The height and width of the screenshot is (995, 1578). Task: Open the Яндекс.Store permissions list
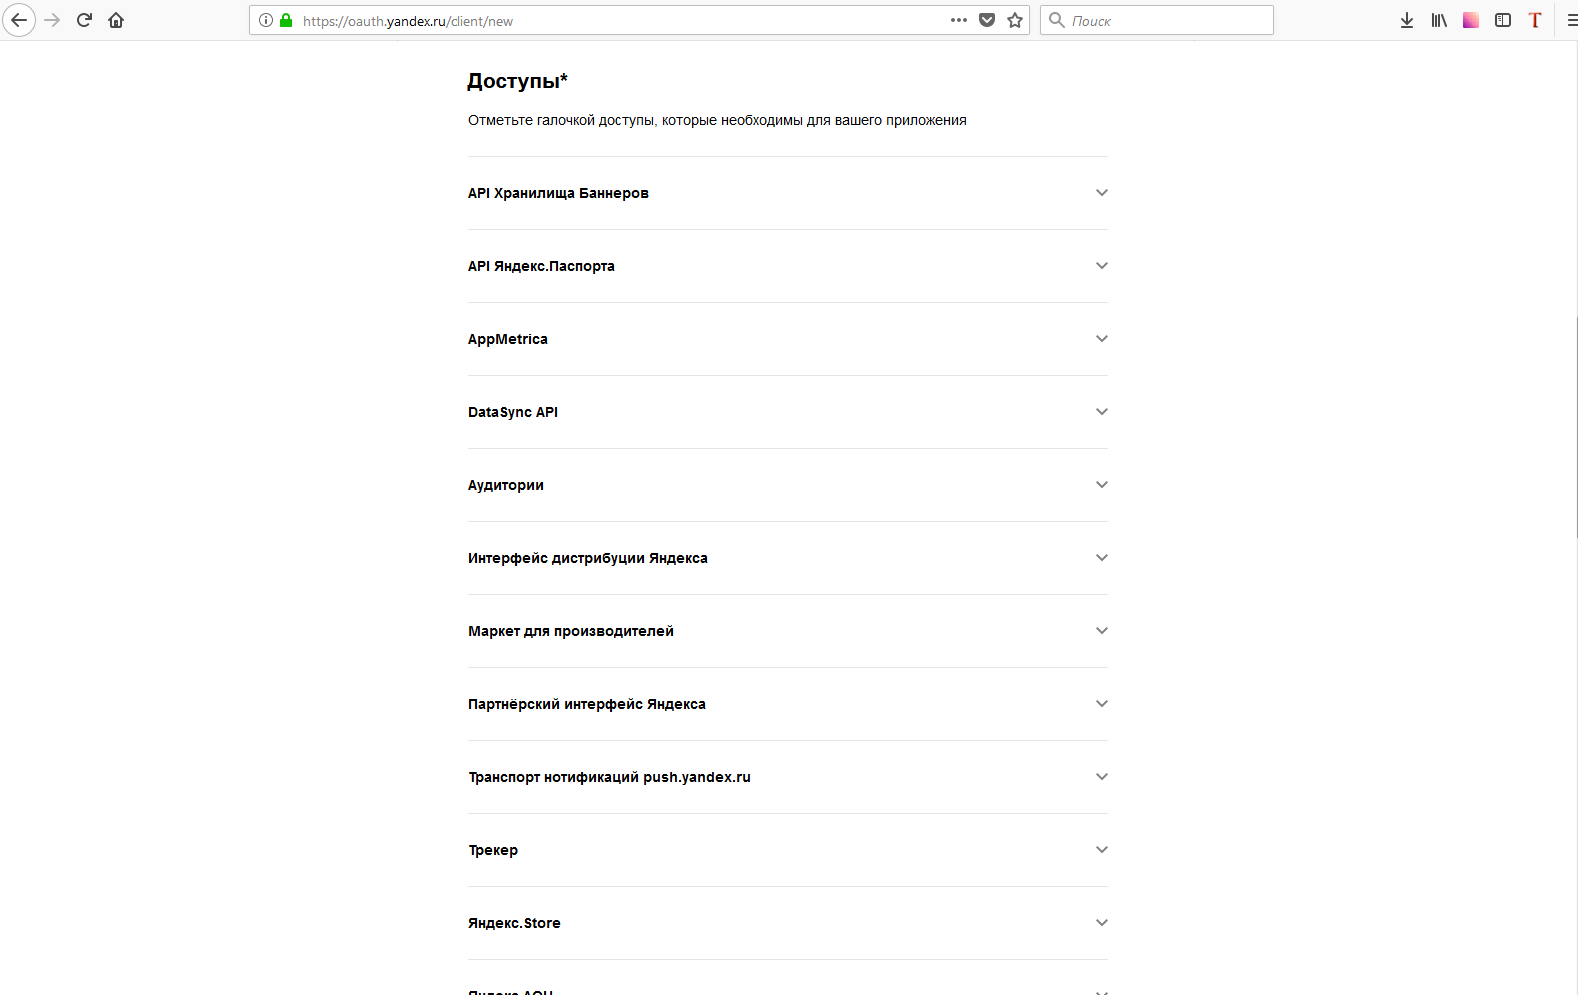(788, 923)
